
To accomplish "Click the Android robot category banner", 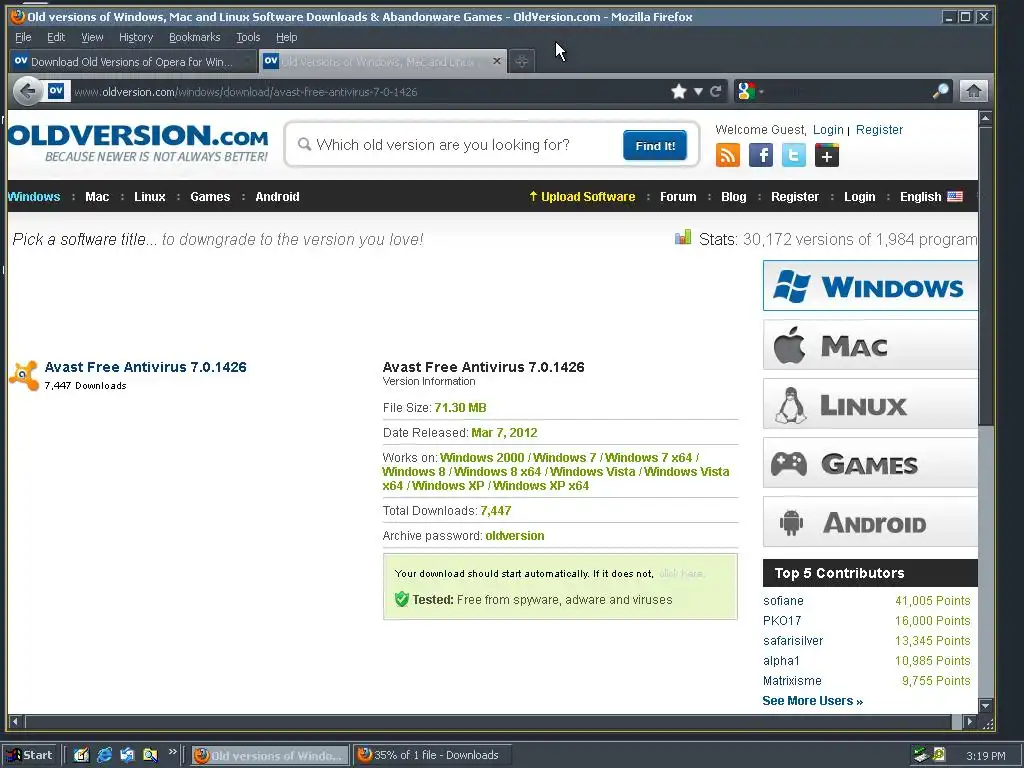I will (870, 522).
